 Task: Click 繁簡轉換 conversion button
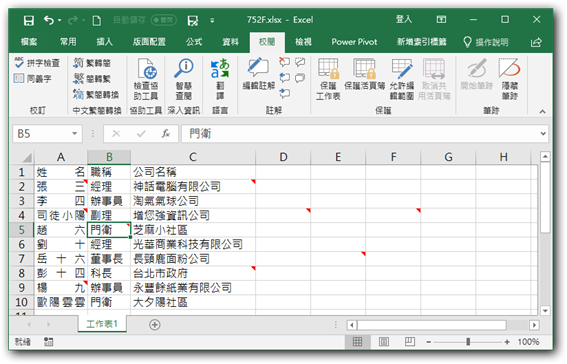tap(96, 94)
